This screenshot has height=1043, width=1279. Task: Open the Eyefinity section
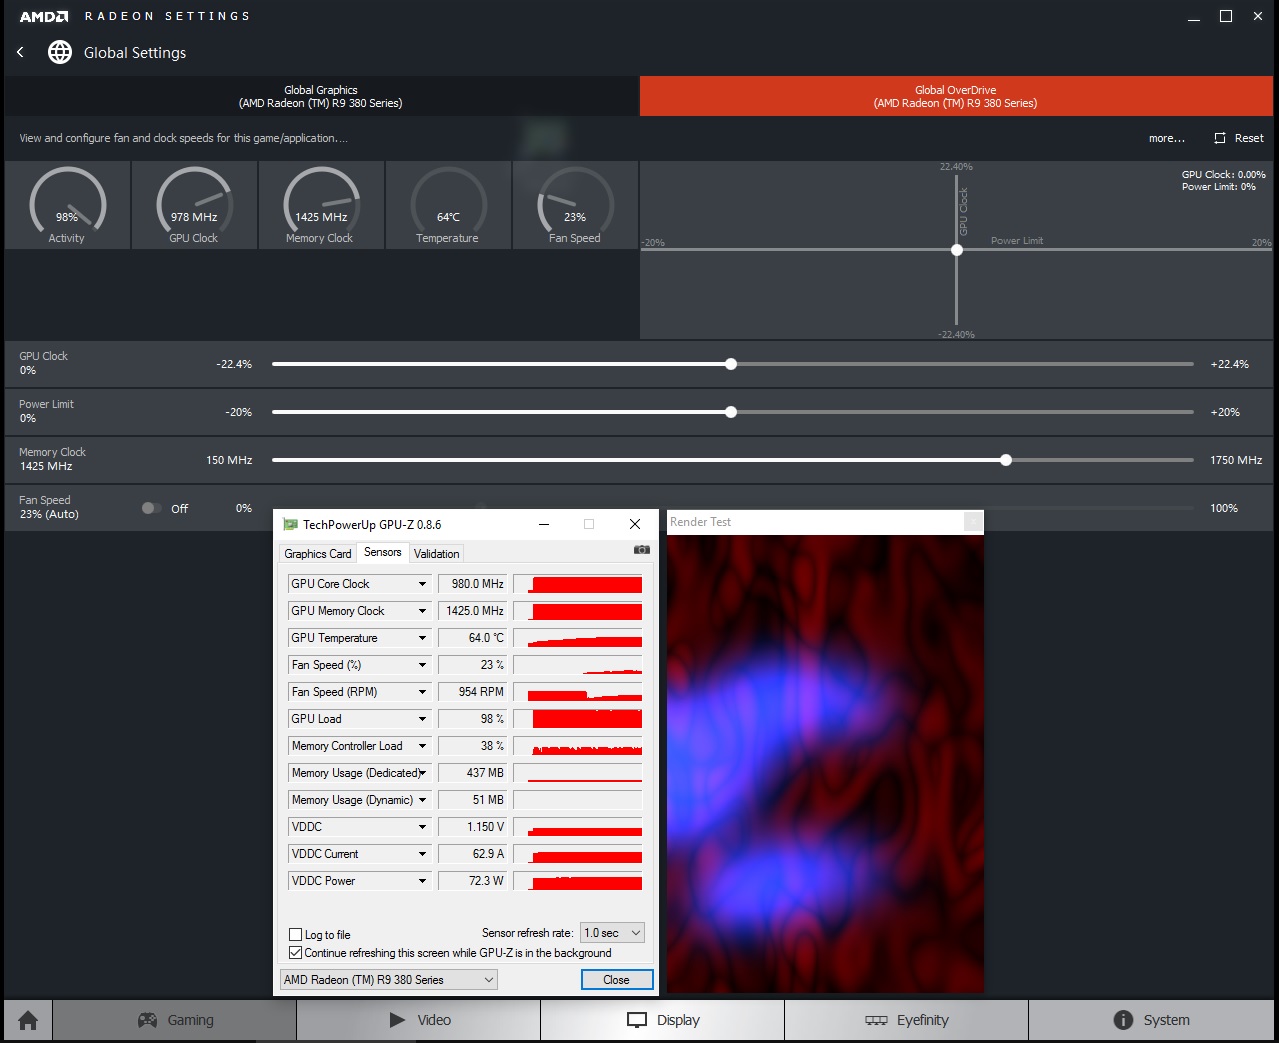click(x=906, y=1020)
